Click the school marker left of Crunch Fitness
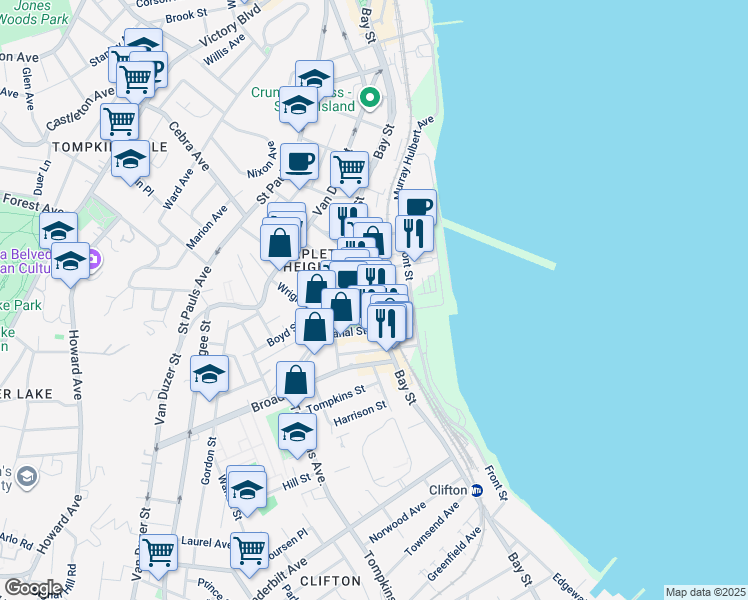 click(x=298, y=105)
